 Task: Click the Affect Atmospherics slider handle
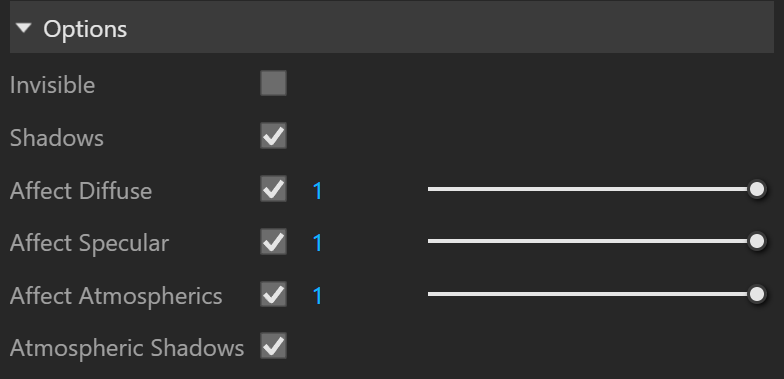coord(758,294)
